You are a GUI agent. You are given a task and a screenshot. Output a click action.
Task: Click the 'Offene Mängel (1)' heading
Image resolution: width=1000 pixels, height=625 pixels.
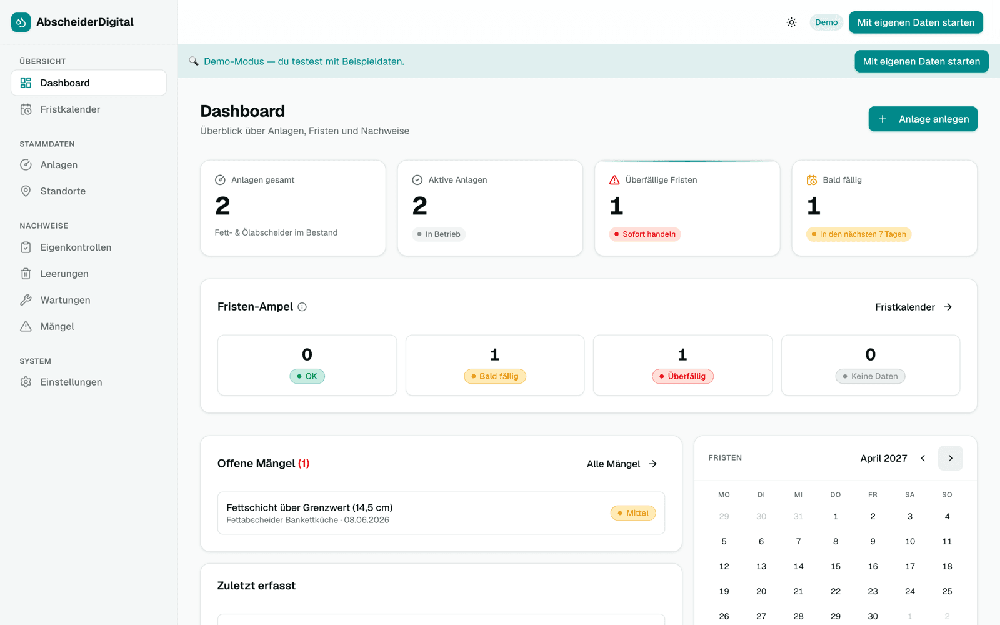263,464
